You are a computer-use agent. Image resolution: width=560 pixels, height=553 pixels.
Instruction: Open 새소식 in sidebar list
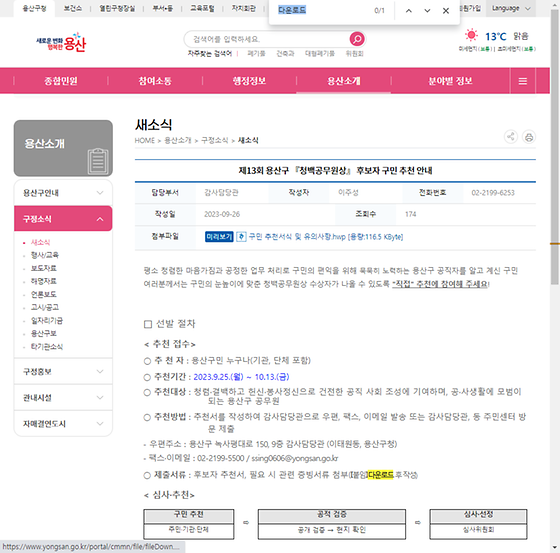tap(40, 242)
